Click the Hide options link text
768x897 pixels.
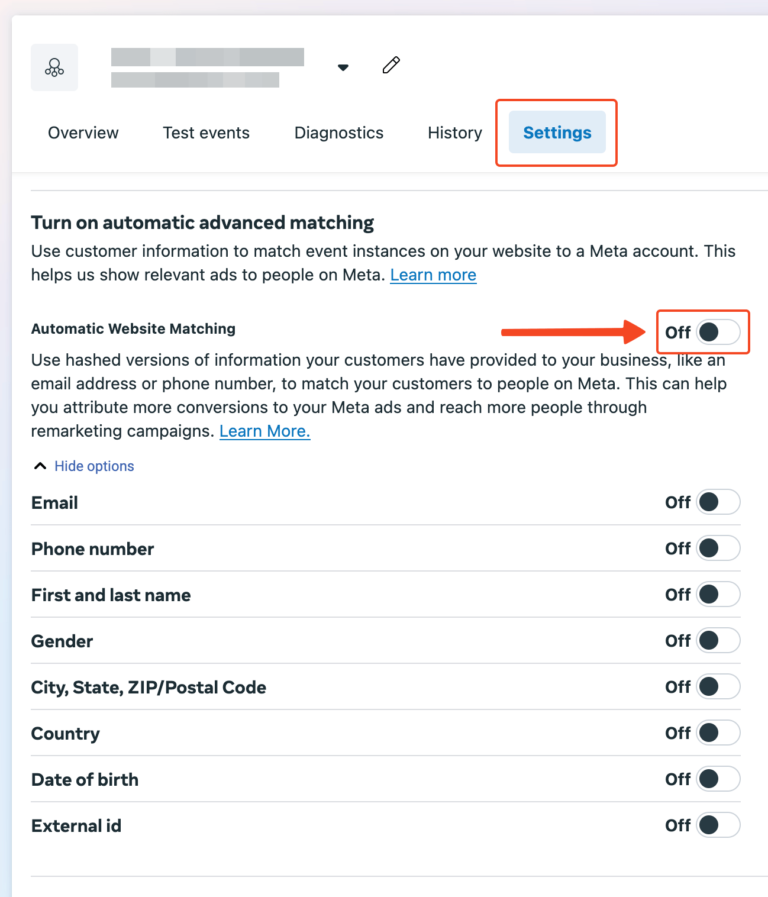(93, 466)
